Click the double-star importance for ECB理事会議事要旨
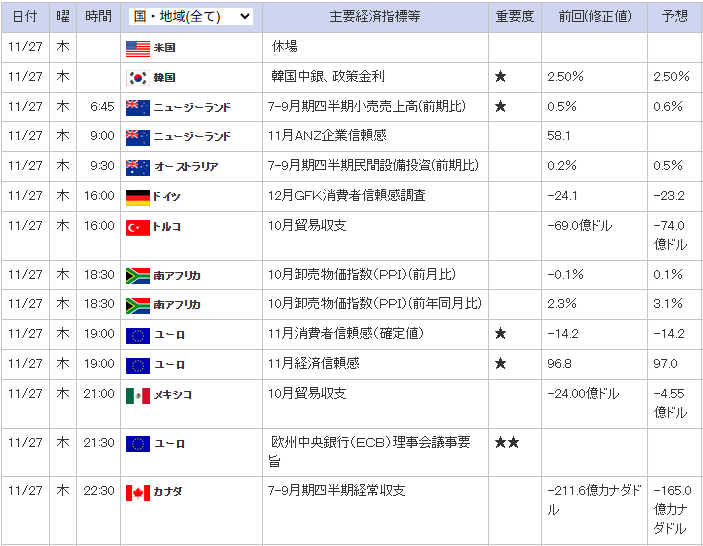Viewport: 703px width, 546px height. (x=507, y=443)
